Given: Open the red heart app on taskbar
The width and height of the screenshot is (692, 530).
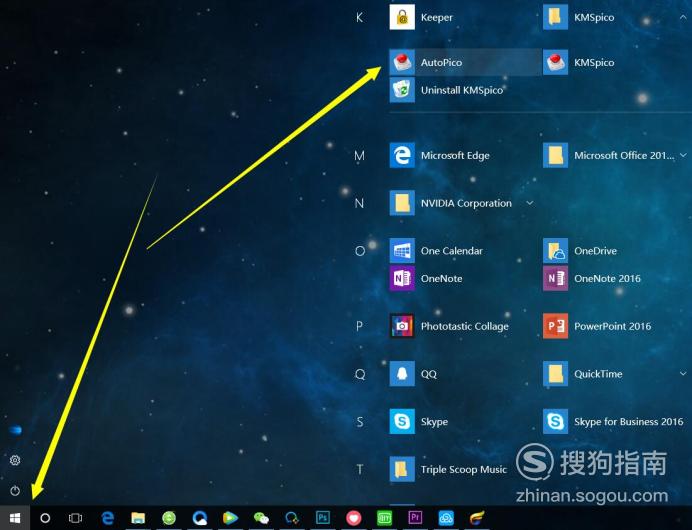Looking at the screenshot, I should coord(354,518).
